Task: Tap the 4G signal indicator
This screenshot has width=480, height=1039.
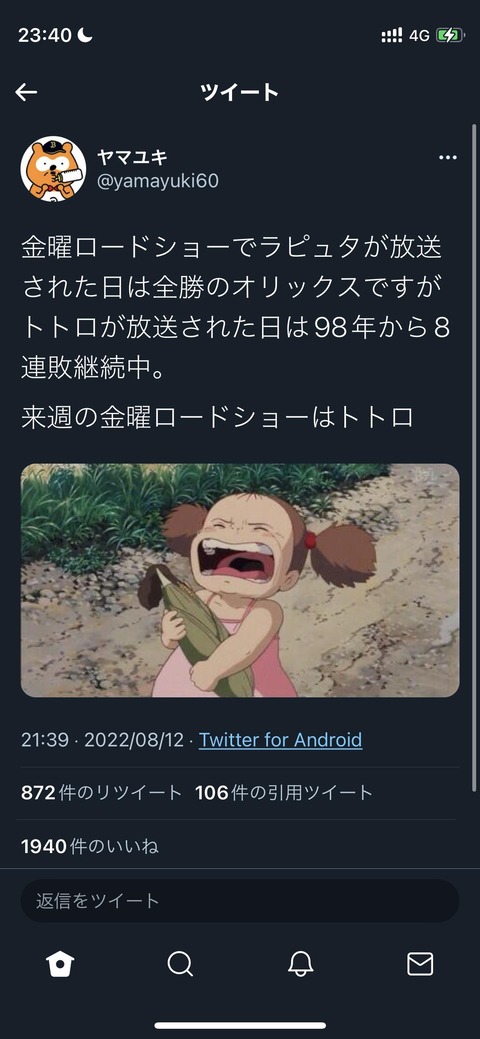Action: [419, 36]
